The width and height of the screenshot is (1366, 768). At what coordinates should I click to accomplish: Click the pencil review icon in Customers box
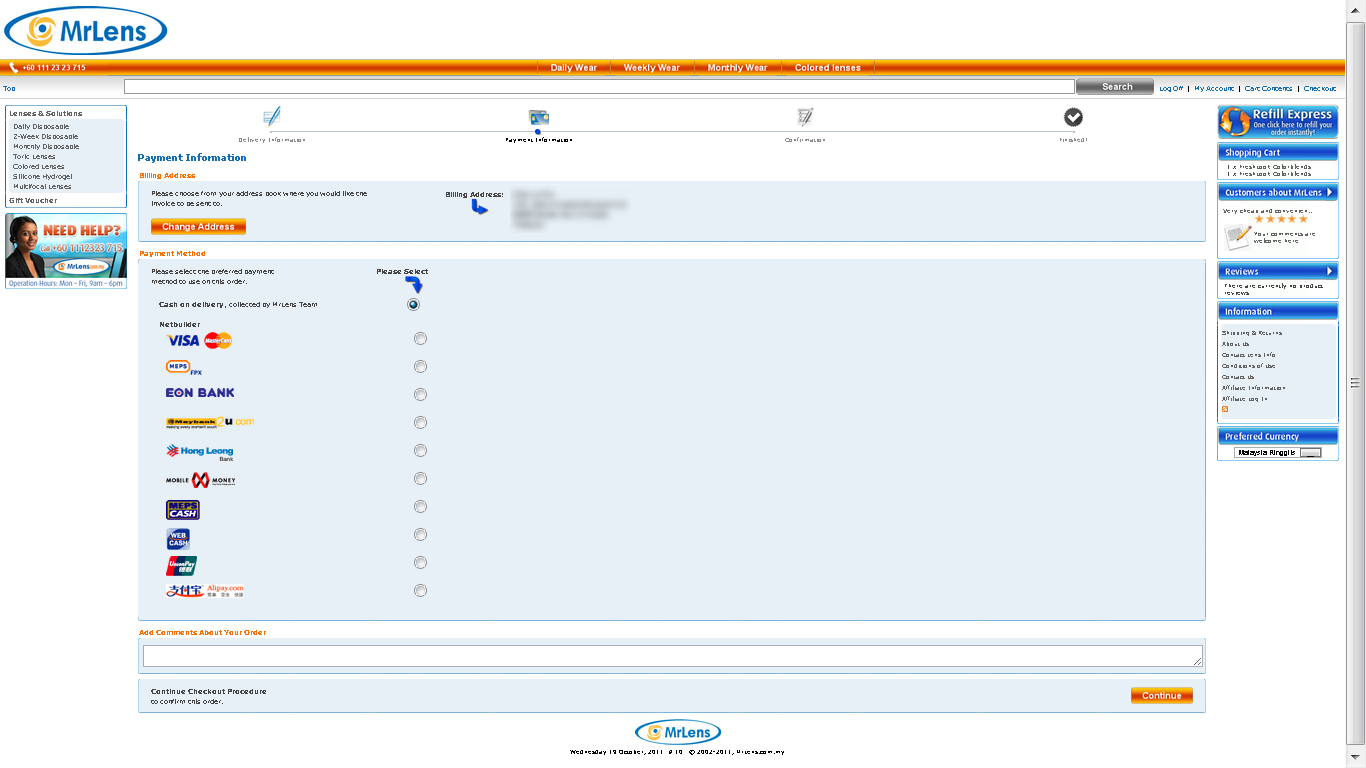pyautogui.click(x=1238, y=236)
